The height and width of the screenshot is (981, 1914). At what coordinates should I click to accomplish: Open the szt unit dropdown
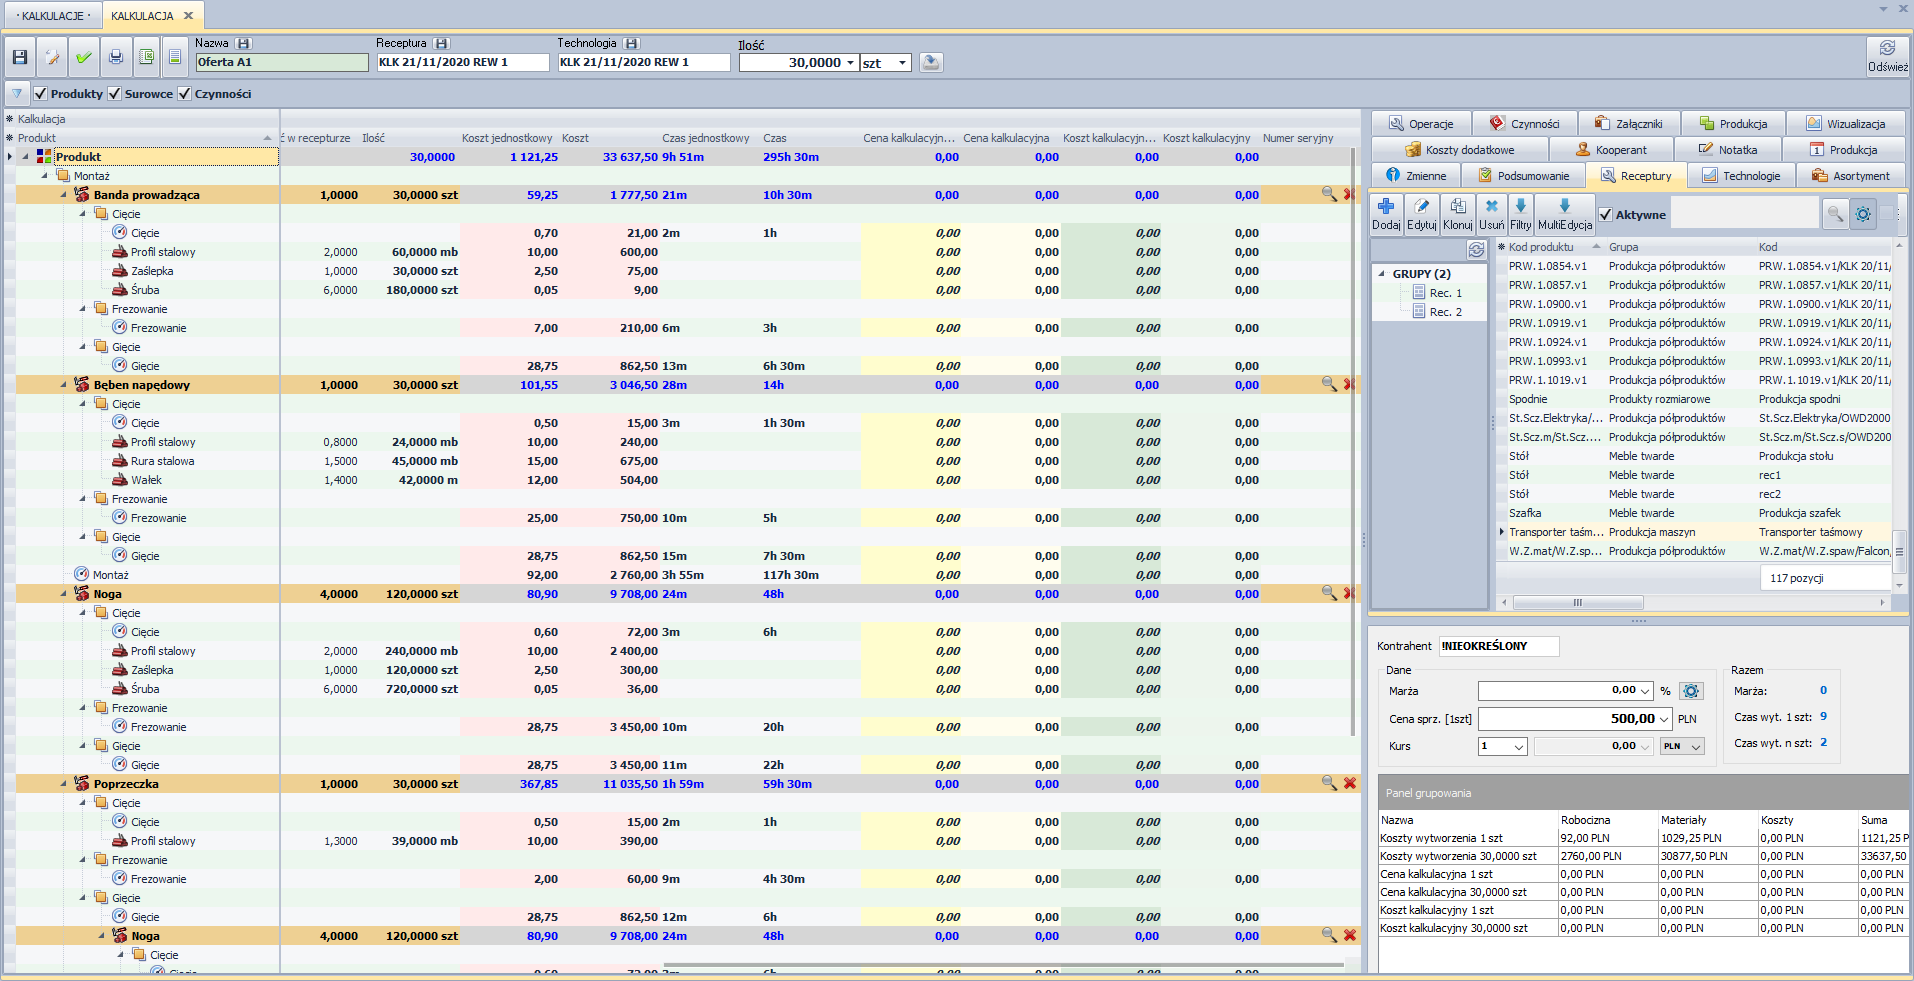pos(902,63)
